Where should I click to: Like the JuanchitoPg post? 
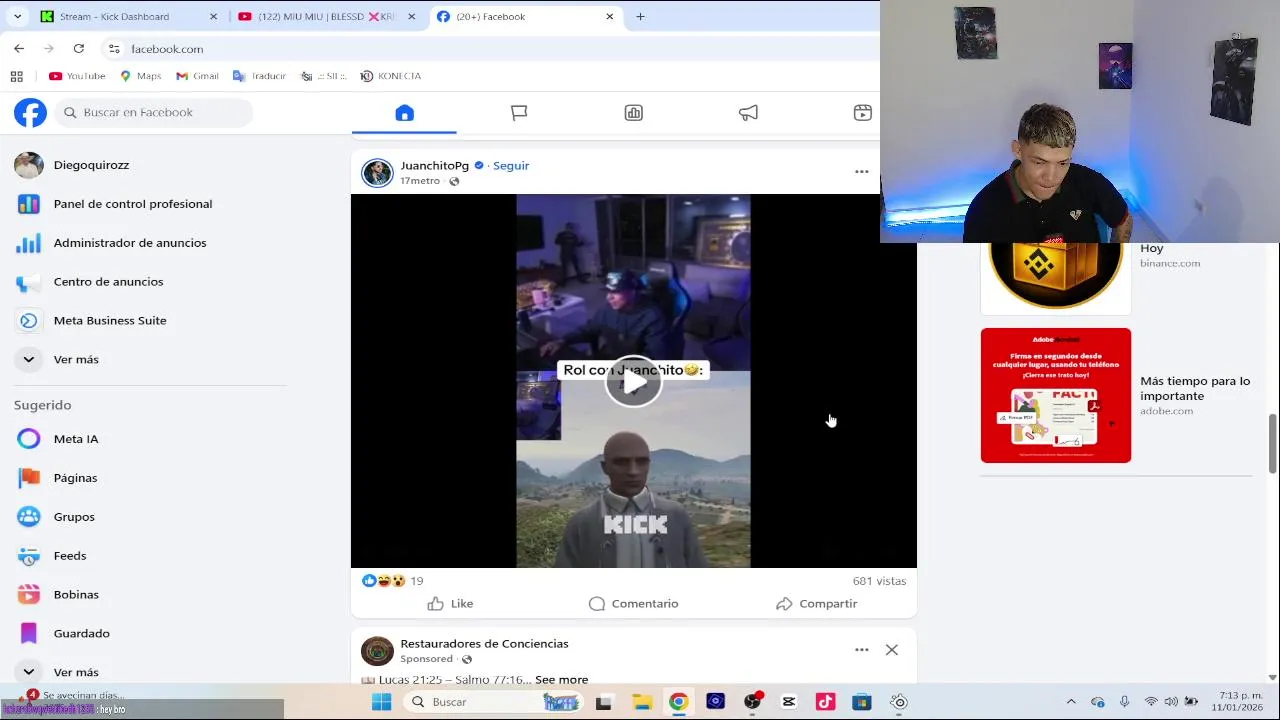pos(450,604)
